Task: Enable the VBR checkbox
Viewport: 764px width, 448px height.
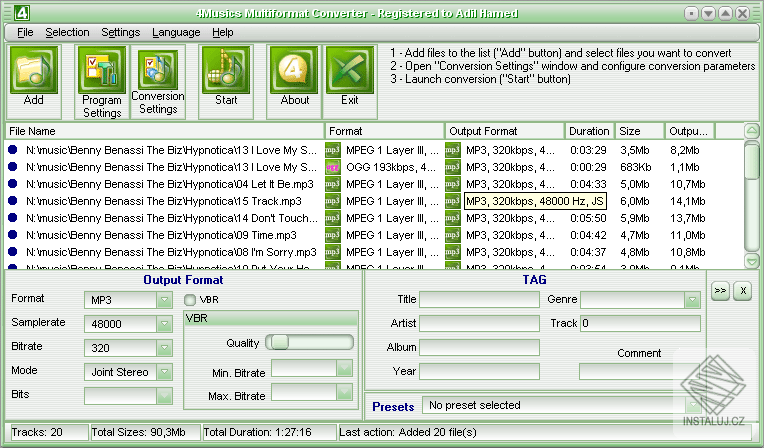Action: (190, 299)
